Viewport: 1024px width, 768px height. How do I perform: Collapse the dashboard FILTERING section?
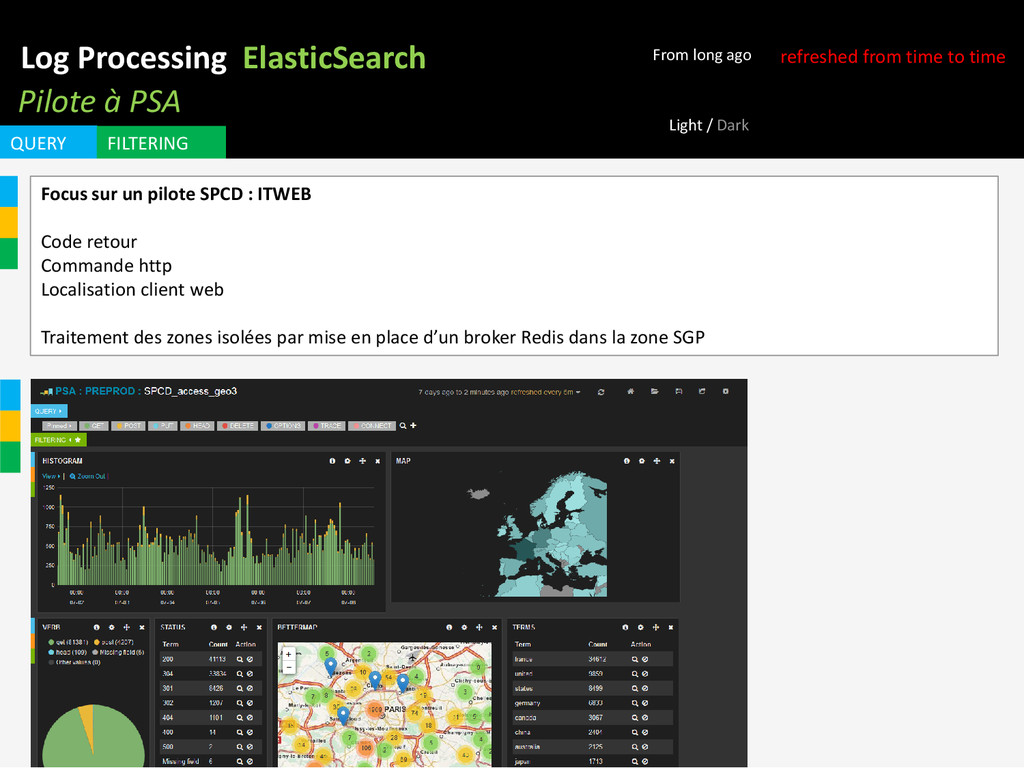pos(58,440)
